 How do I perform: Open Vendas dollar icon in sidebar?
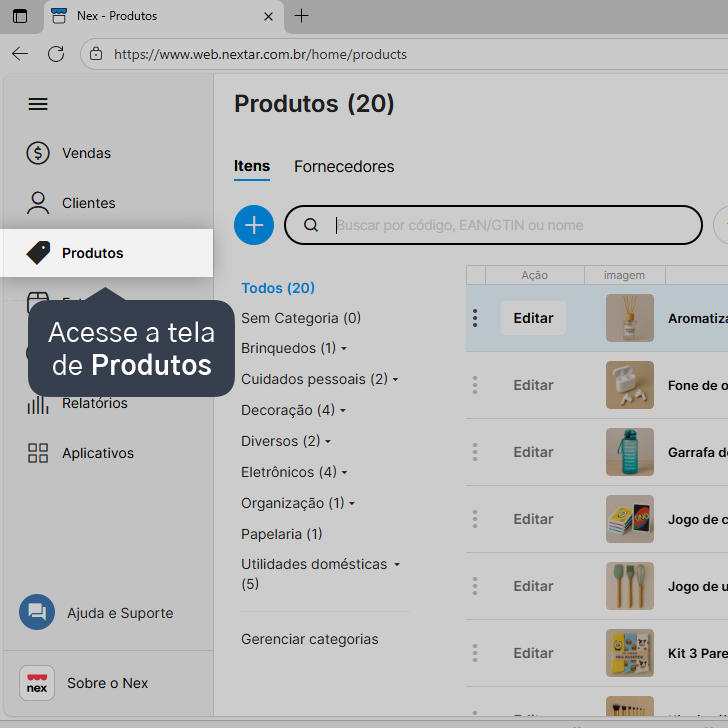coord(38,153)
